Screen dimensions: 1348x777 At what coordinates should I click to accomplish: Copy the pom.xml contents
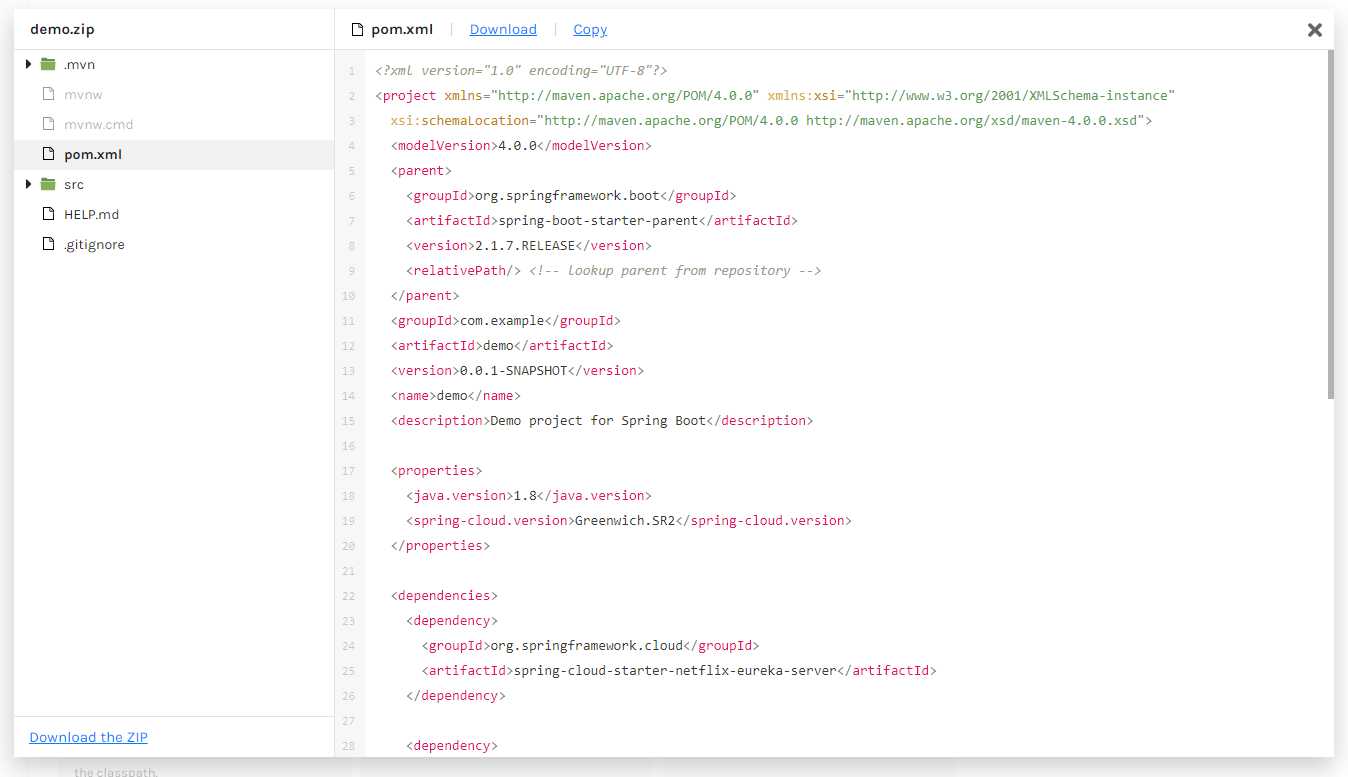coord(590,30)
